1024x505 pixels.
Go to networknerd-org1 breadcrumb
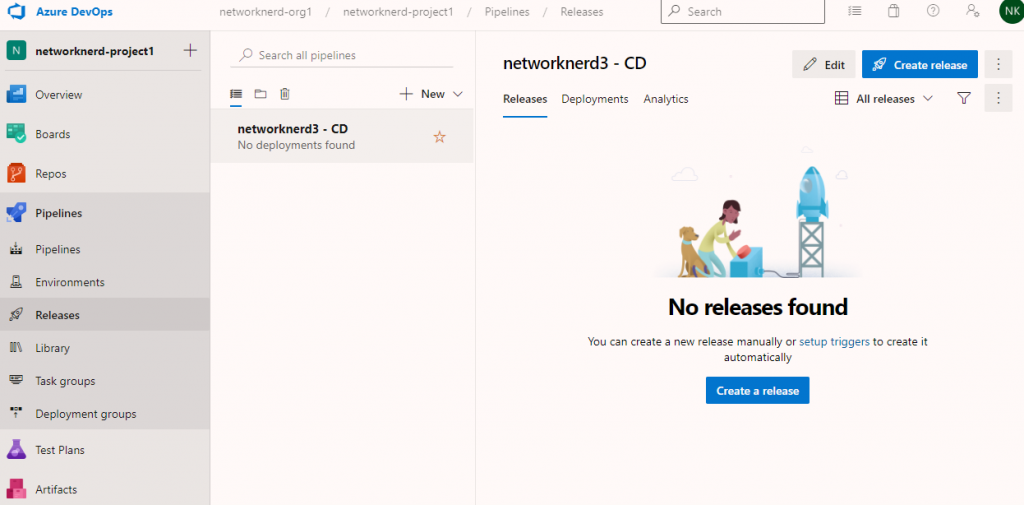266,12
